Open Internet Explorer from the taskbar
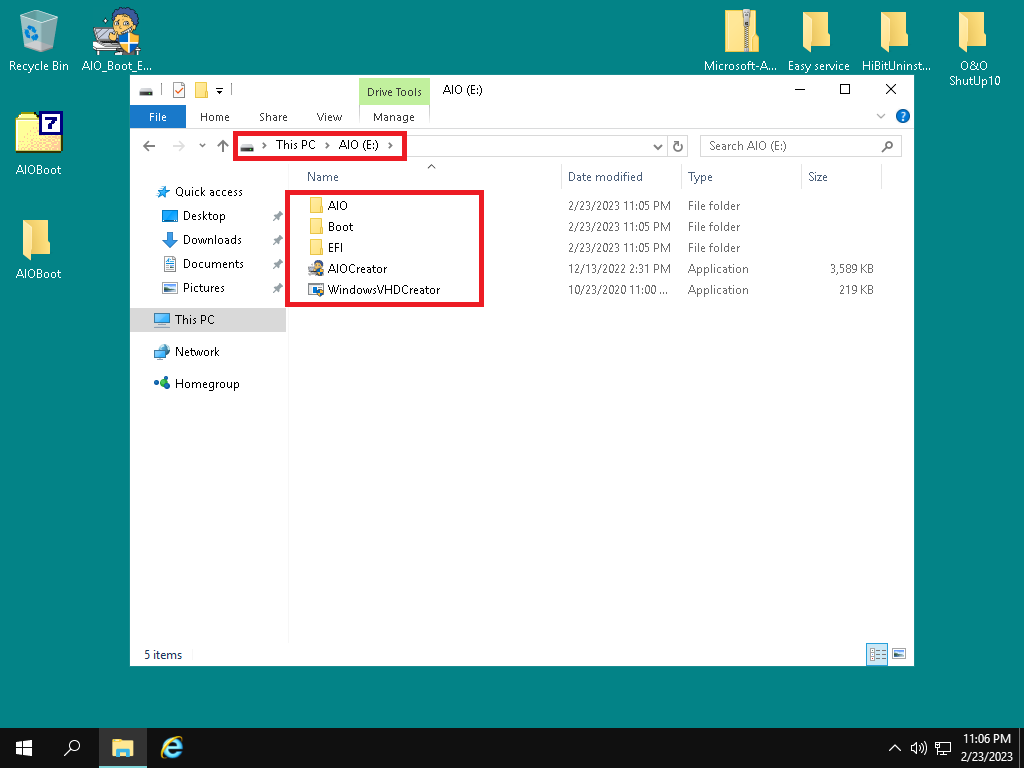 [x=172, y=747]
